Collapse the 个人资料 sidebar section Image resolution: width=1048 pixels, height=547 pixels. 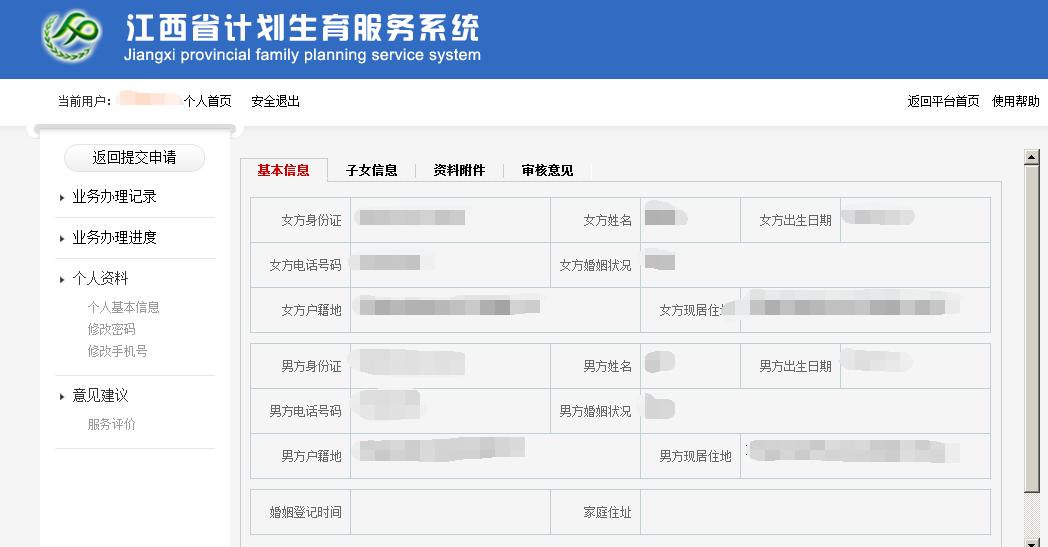pos(100,278)
